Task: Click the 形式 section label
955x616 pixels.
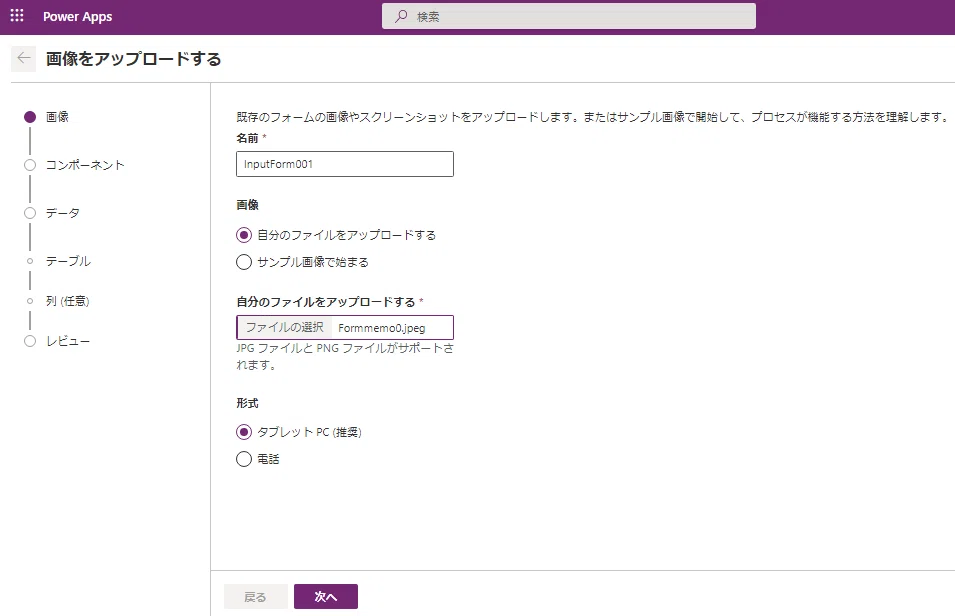Action: (247, 403)
